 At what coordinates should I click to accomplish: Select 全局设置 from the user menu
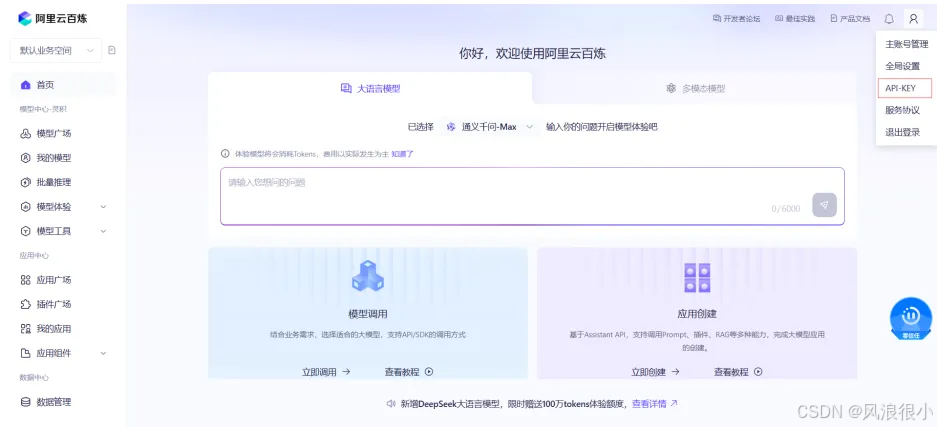click(902, 66)
